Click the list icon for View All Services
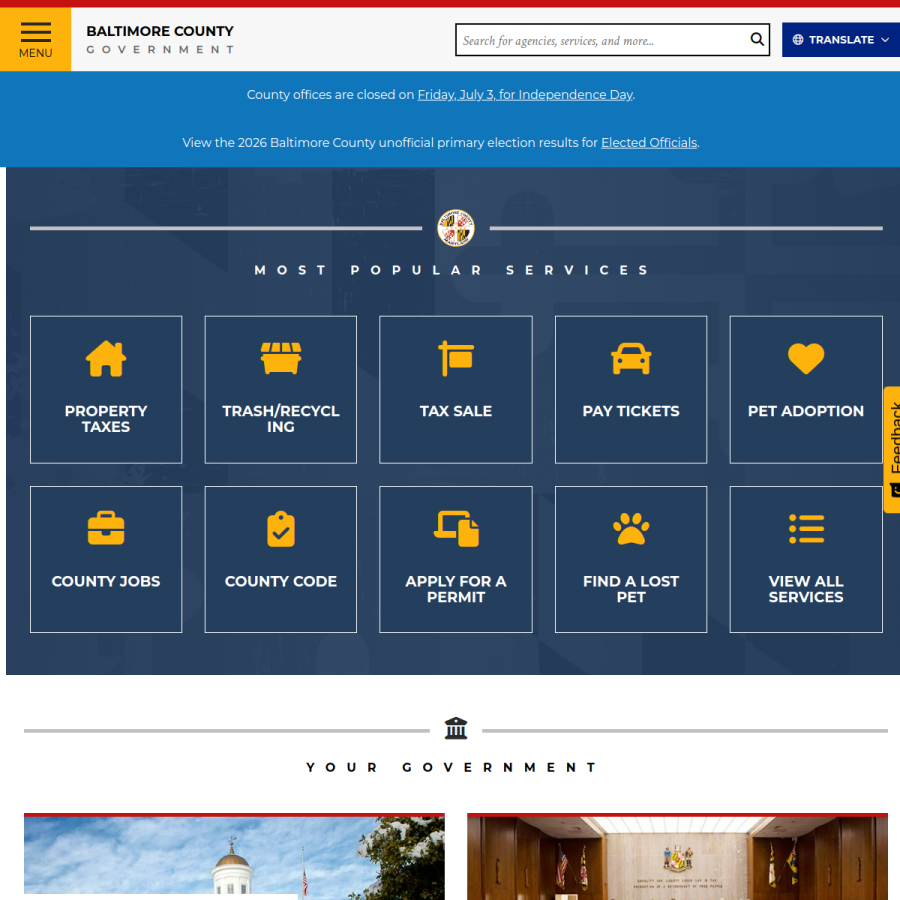This screenshot has width=900, height=900. point(806,529)
